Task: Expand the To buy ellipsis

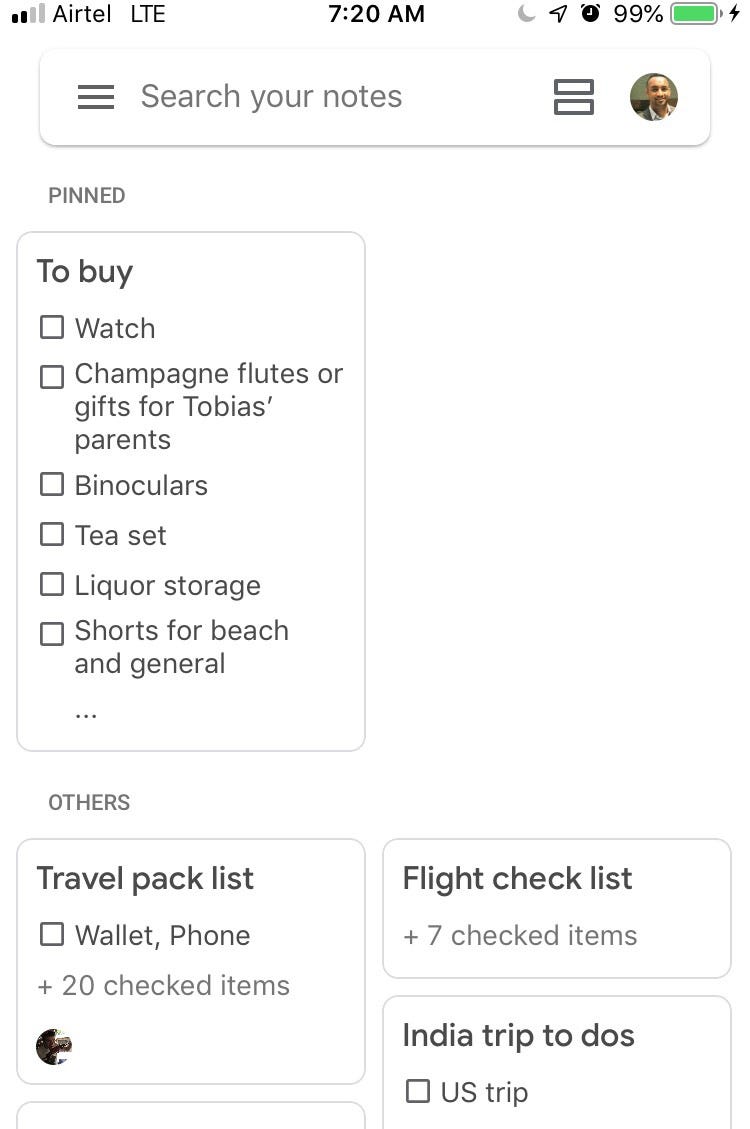Action: (86, 712)
